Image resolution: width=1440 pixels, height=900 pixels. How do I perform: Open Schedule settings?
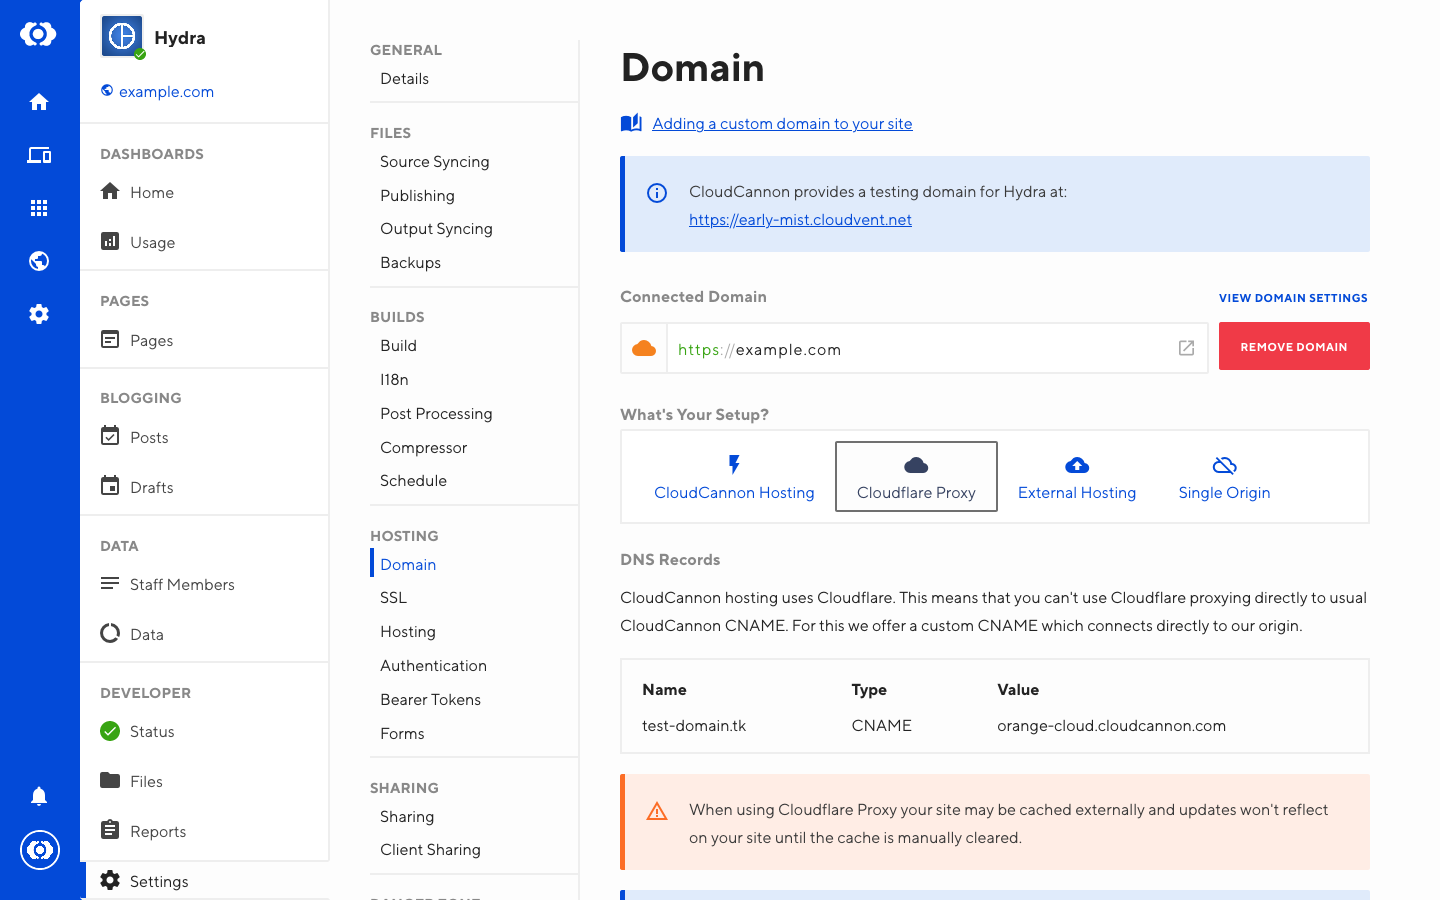click(413, 481)
